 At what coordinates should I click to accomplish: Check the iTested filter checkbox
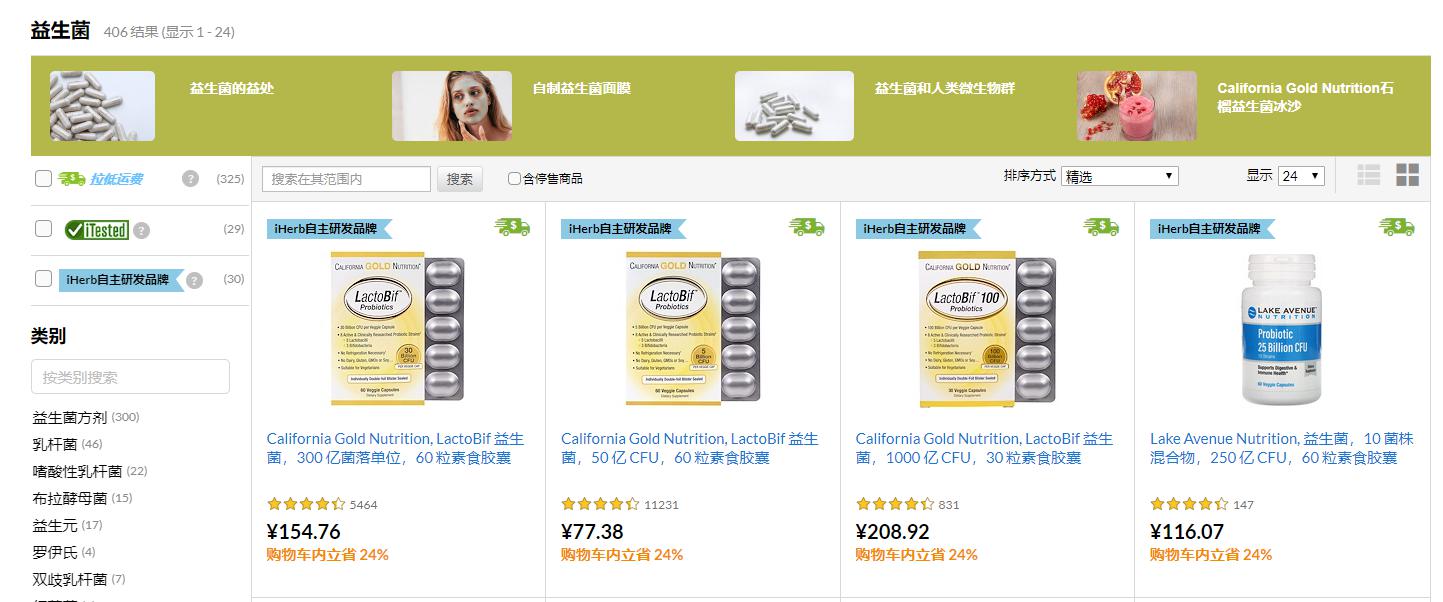[x=43, y=229]
